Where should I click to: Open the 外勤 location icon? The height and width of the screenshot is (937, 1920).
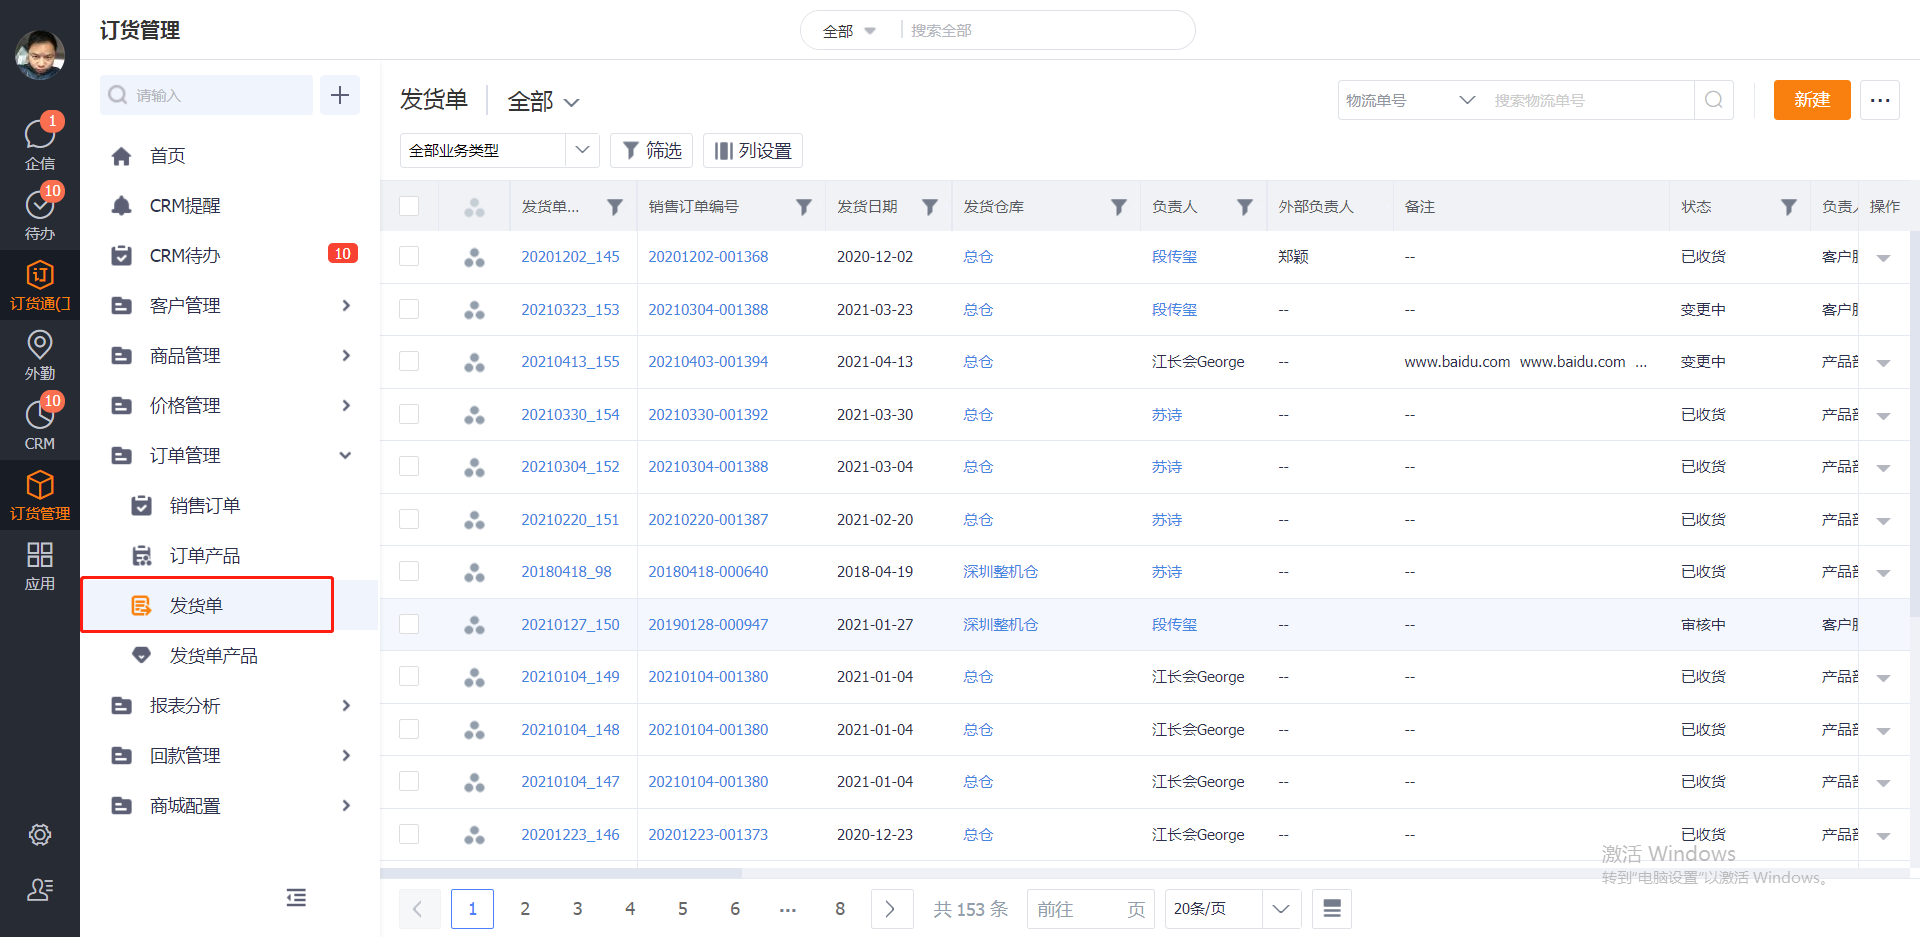pyautogui.click(x=40, y=354)
